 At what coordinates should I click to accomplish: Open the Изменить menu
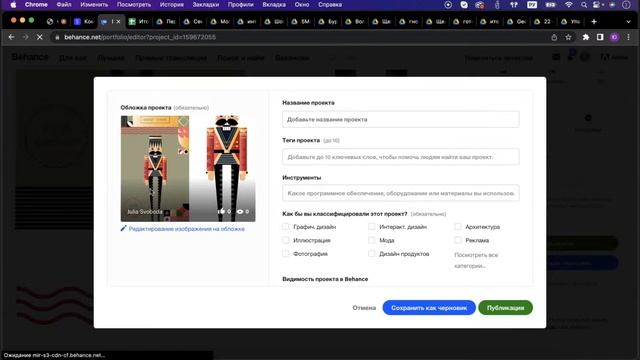[94, 5]
